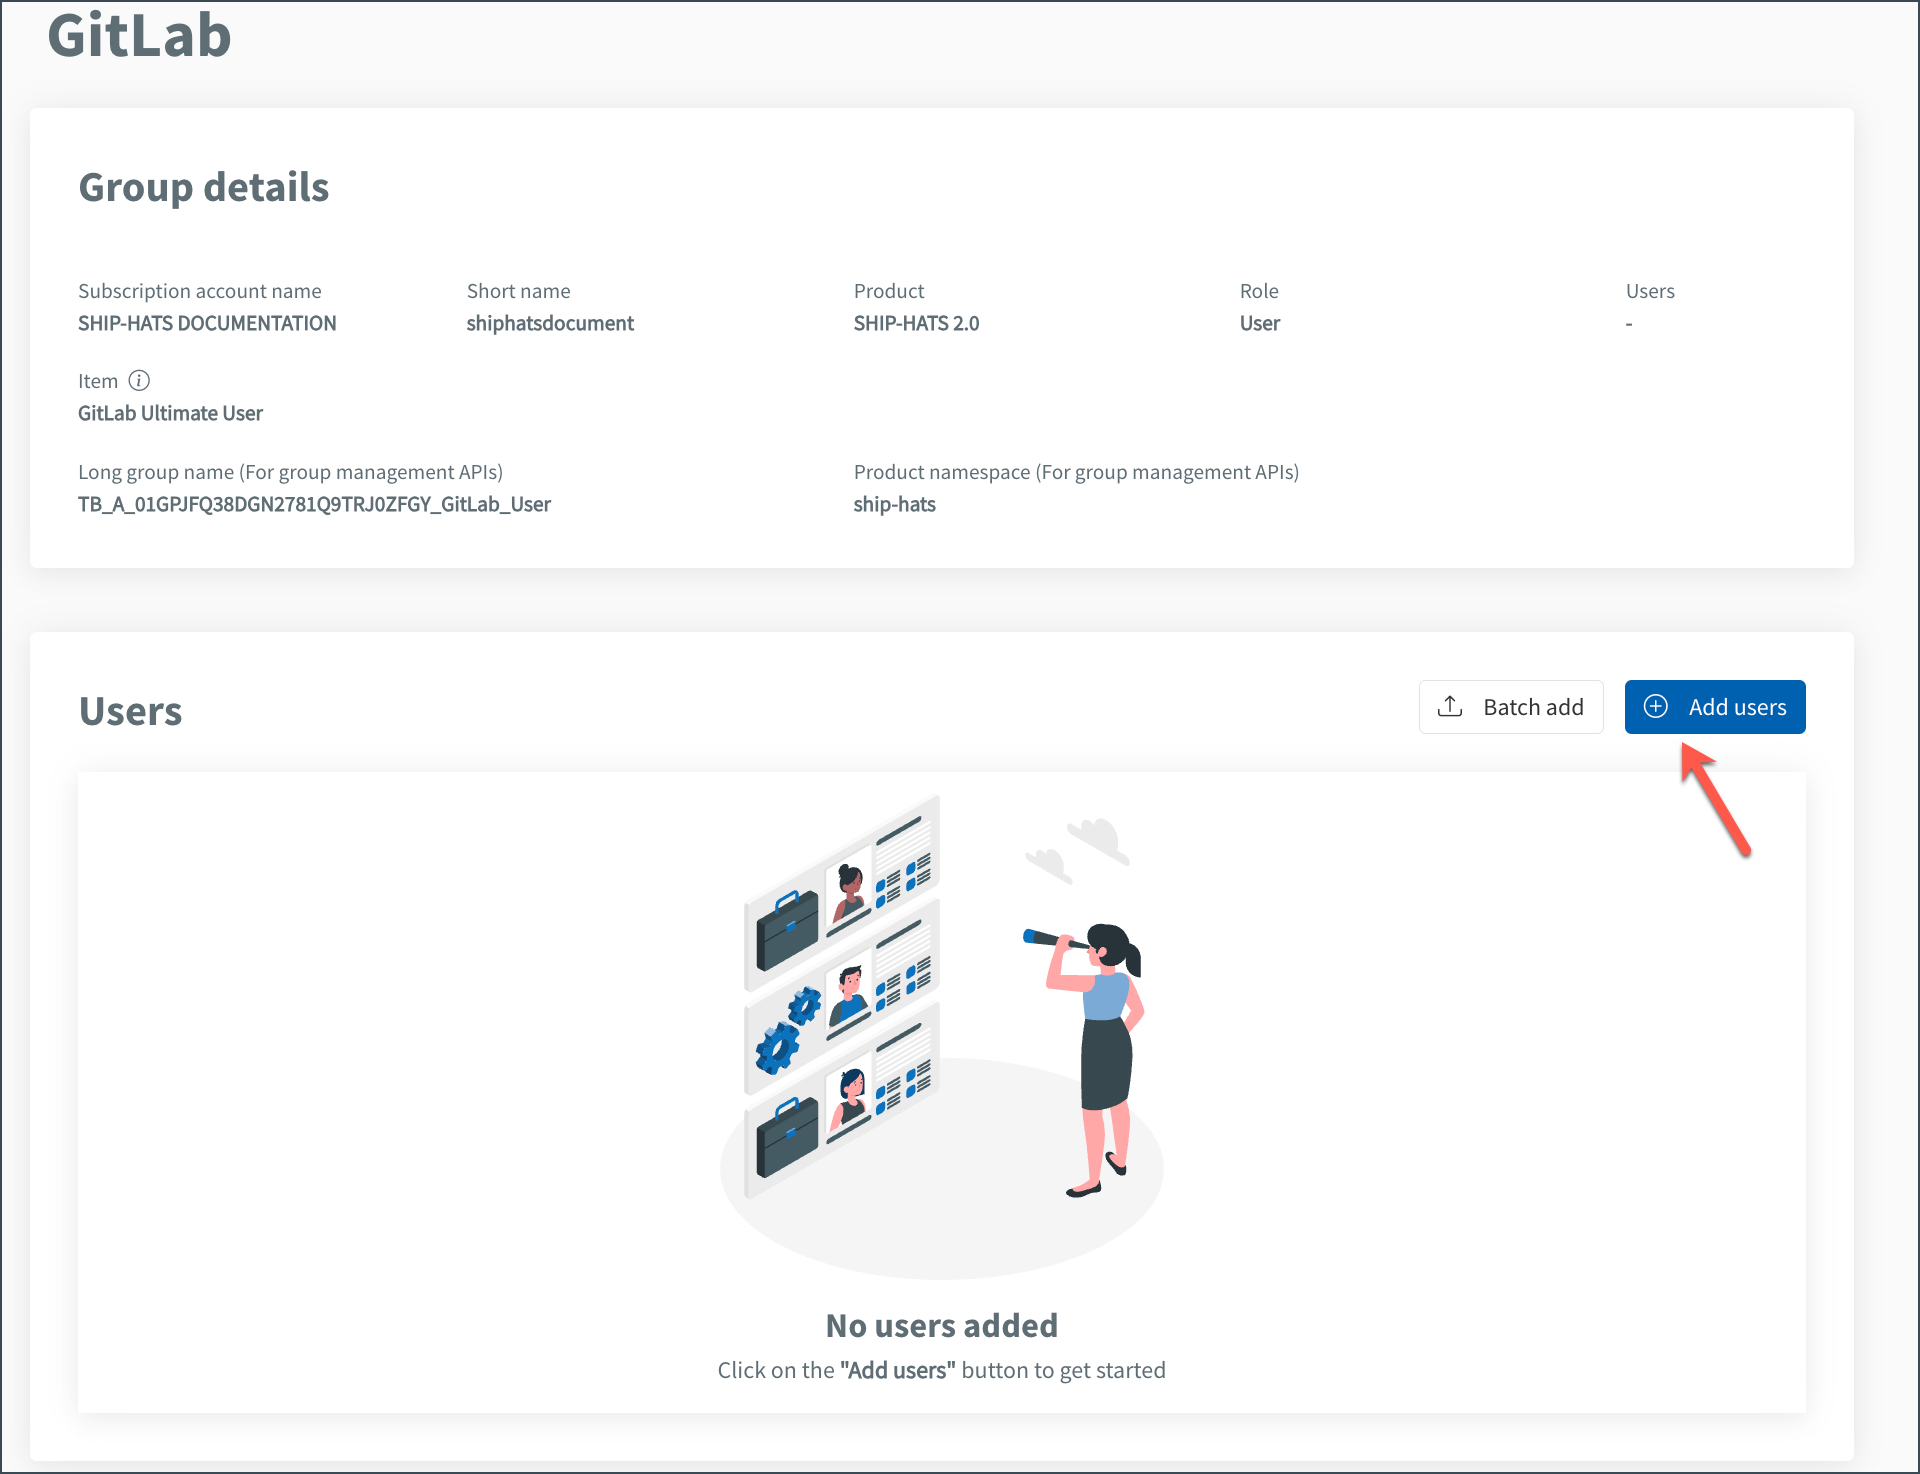Click the role value User
Viewport: 1920px width, 1474px height.
[1259, 323]
